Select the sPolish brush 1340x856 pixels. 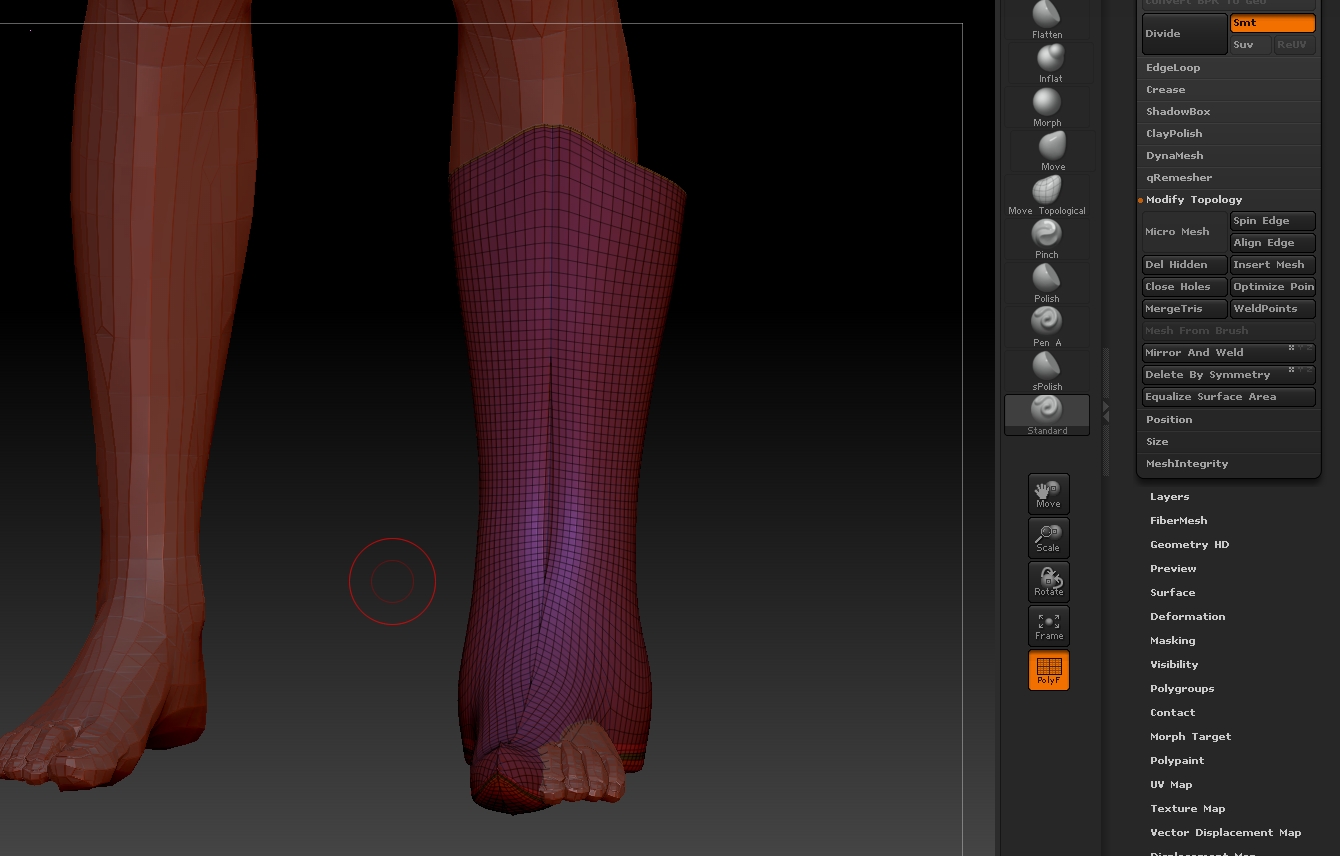click(x=1047, y=372)
